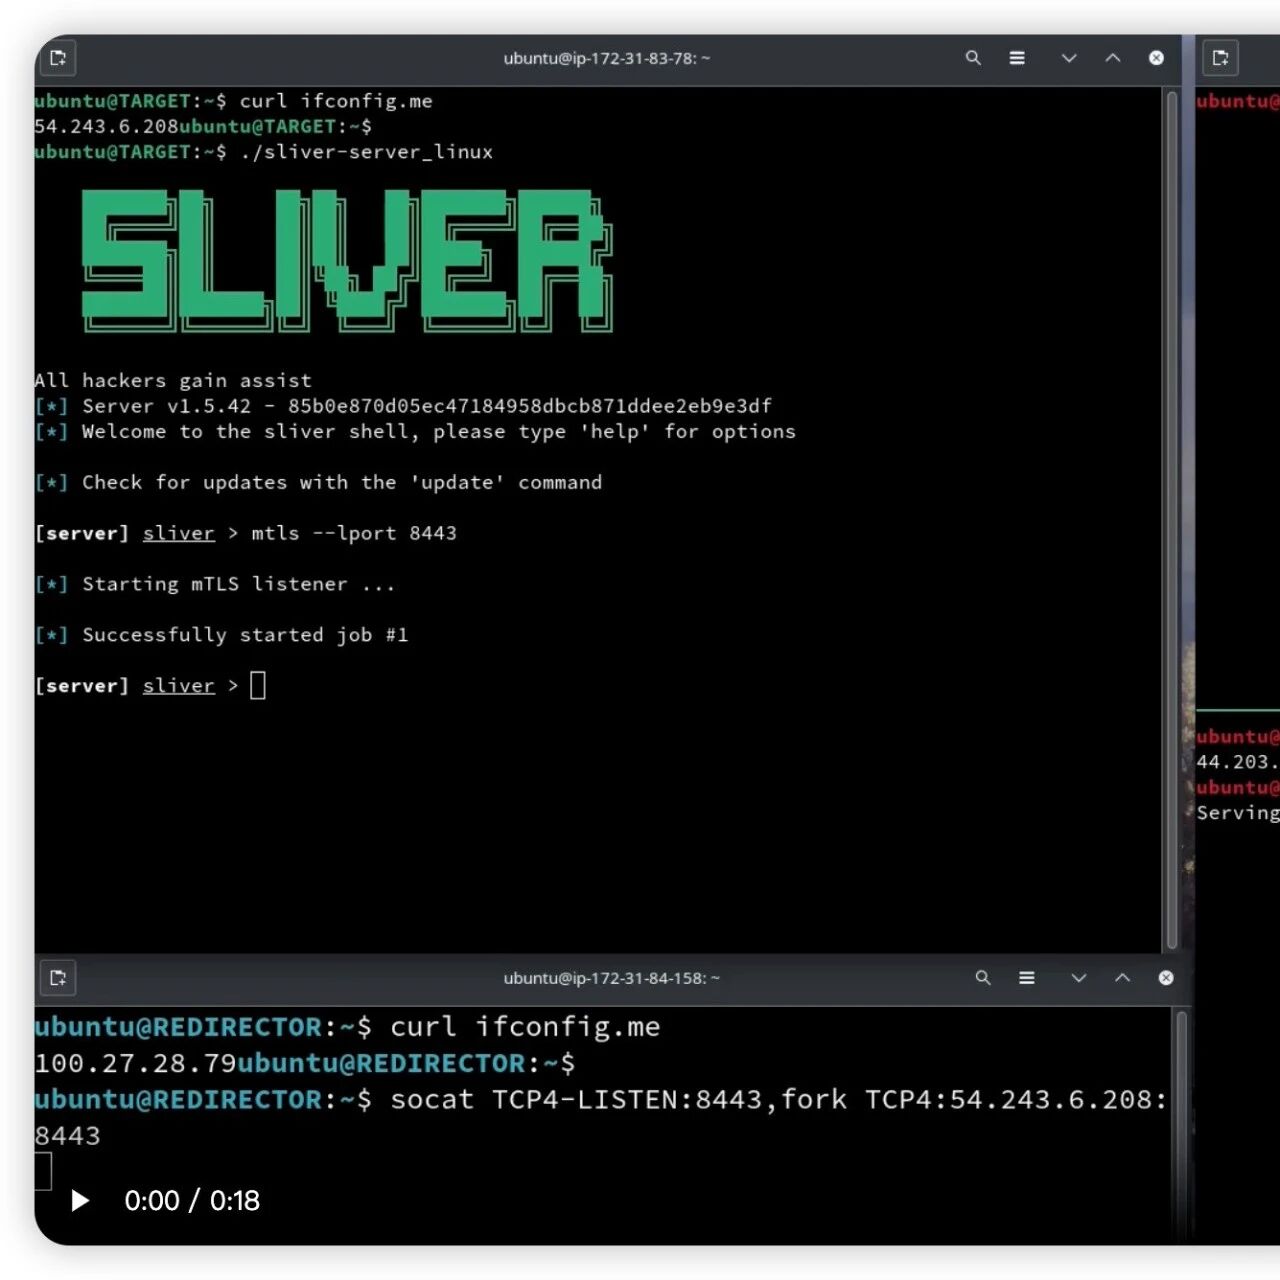Click IP 100.27.28.79 in REDIRECTOR terminal
This screenshot has width=1280, height=1280.
[135, 1063]
